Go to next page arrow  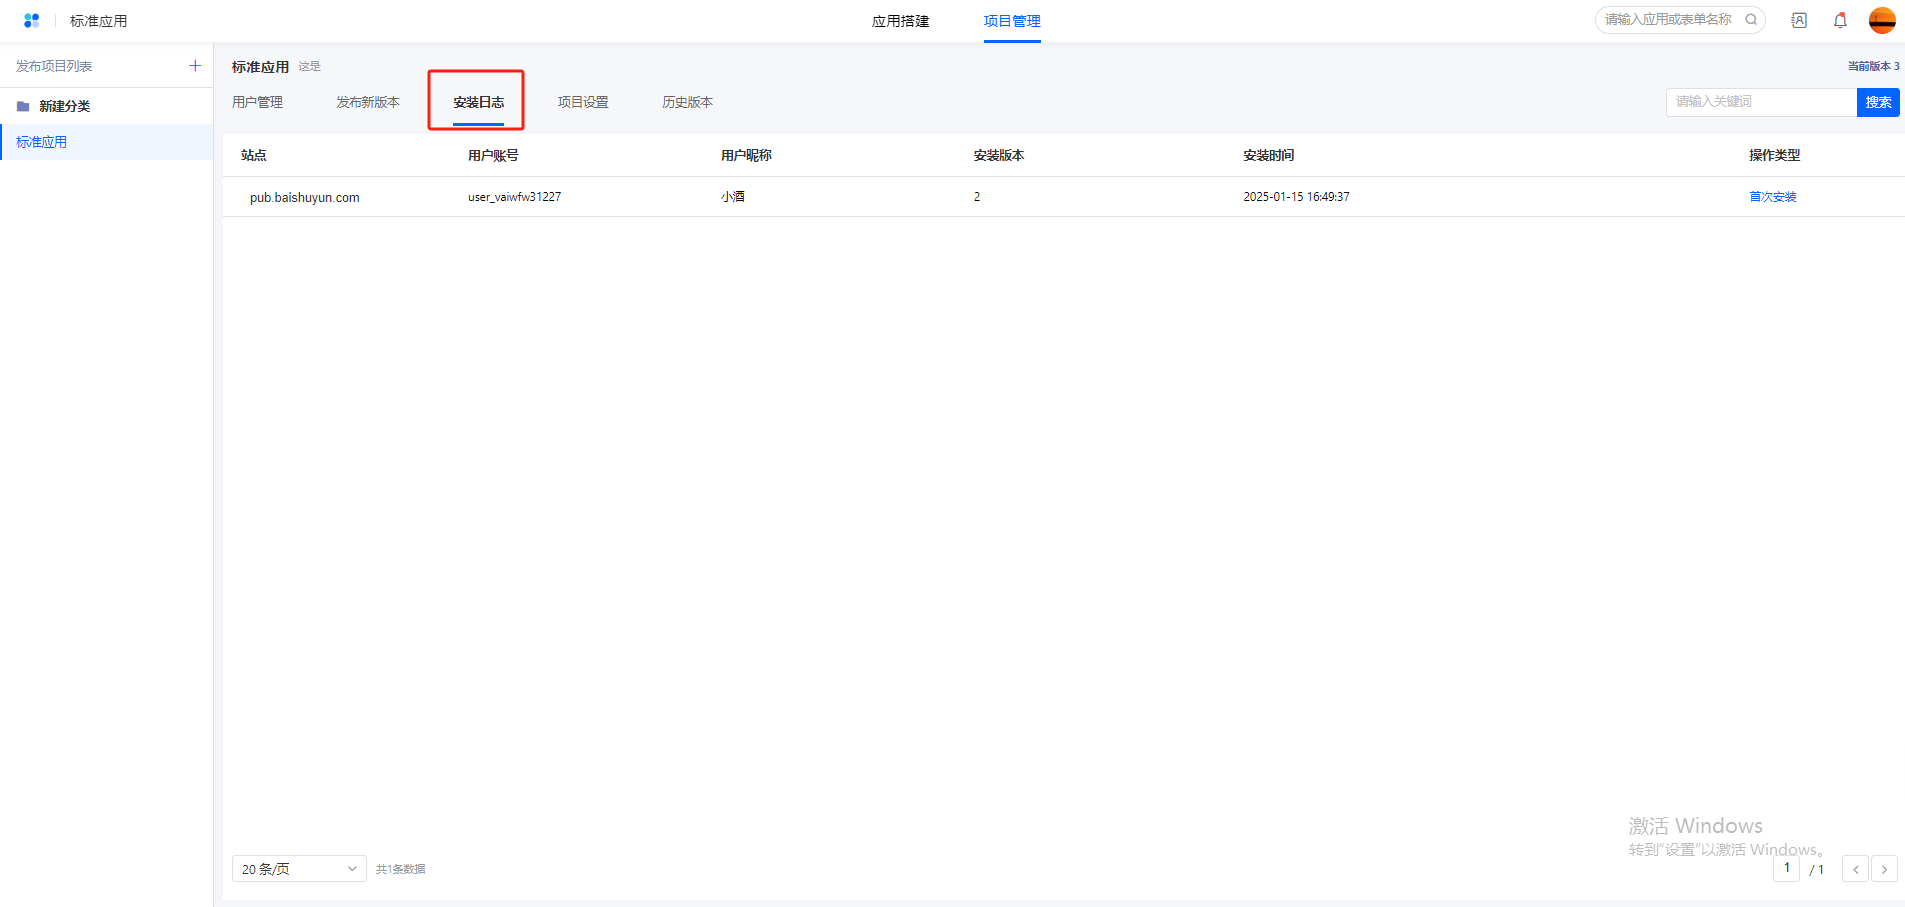tap(1884, 869)
